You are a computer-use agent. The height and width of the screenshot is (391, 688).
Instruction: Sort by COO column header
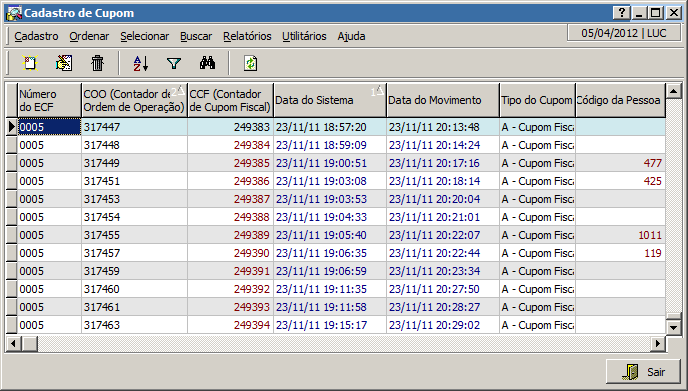tap(134, 100)
